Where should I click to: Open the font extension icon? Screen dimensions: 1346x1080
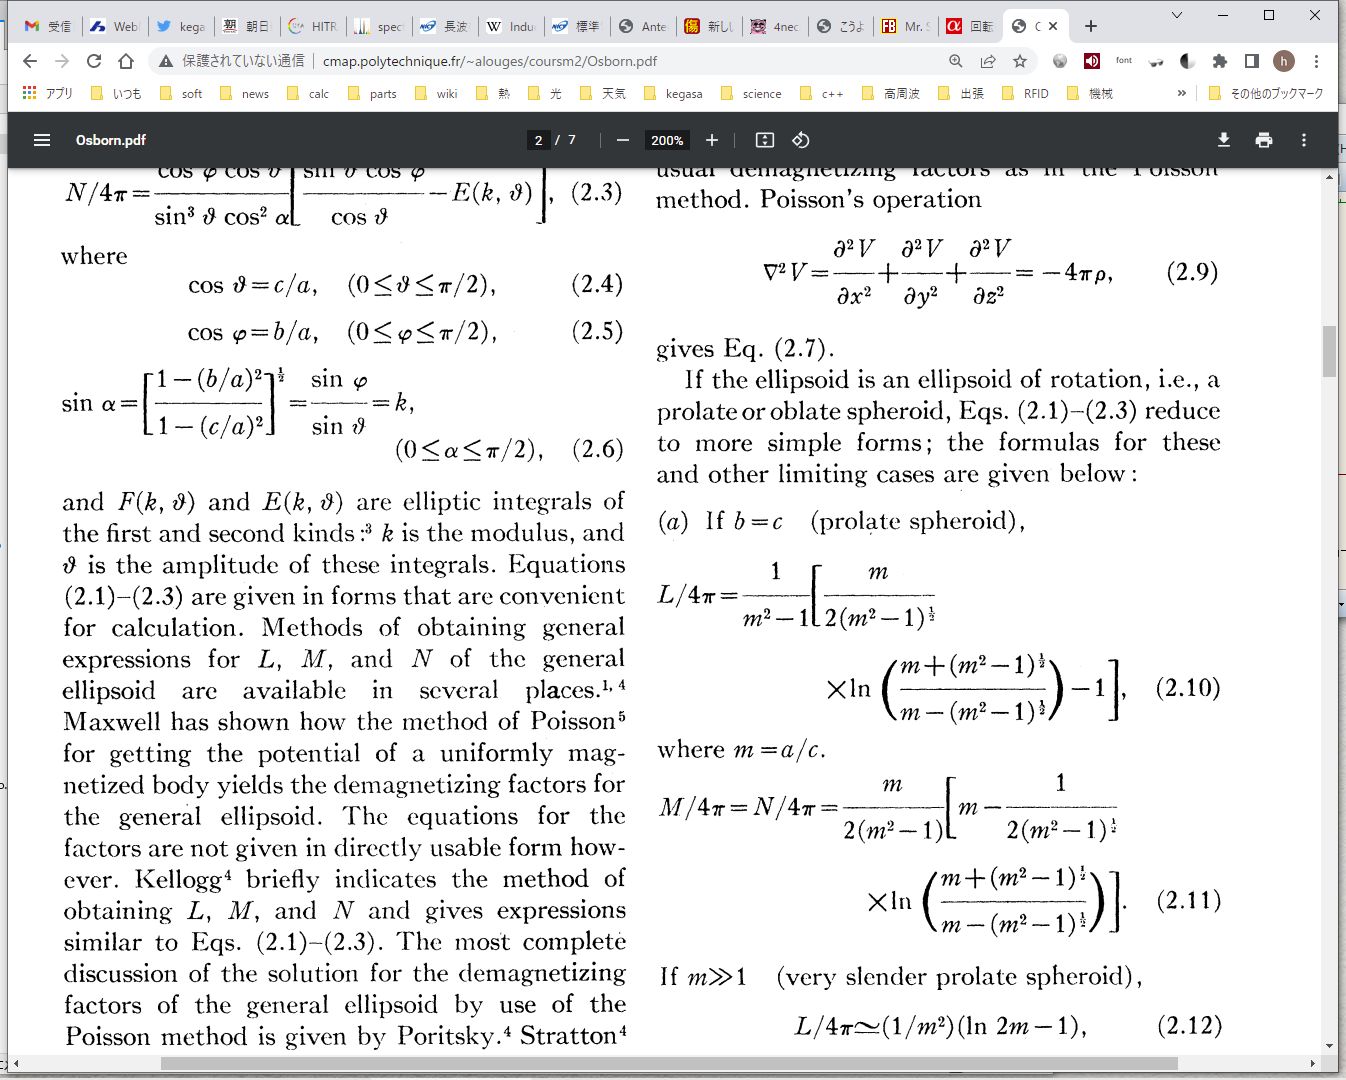pyautogui.click(x=1124, y=61)
